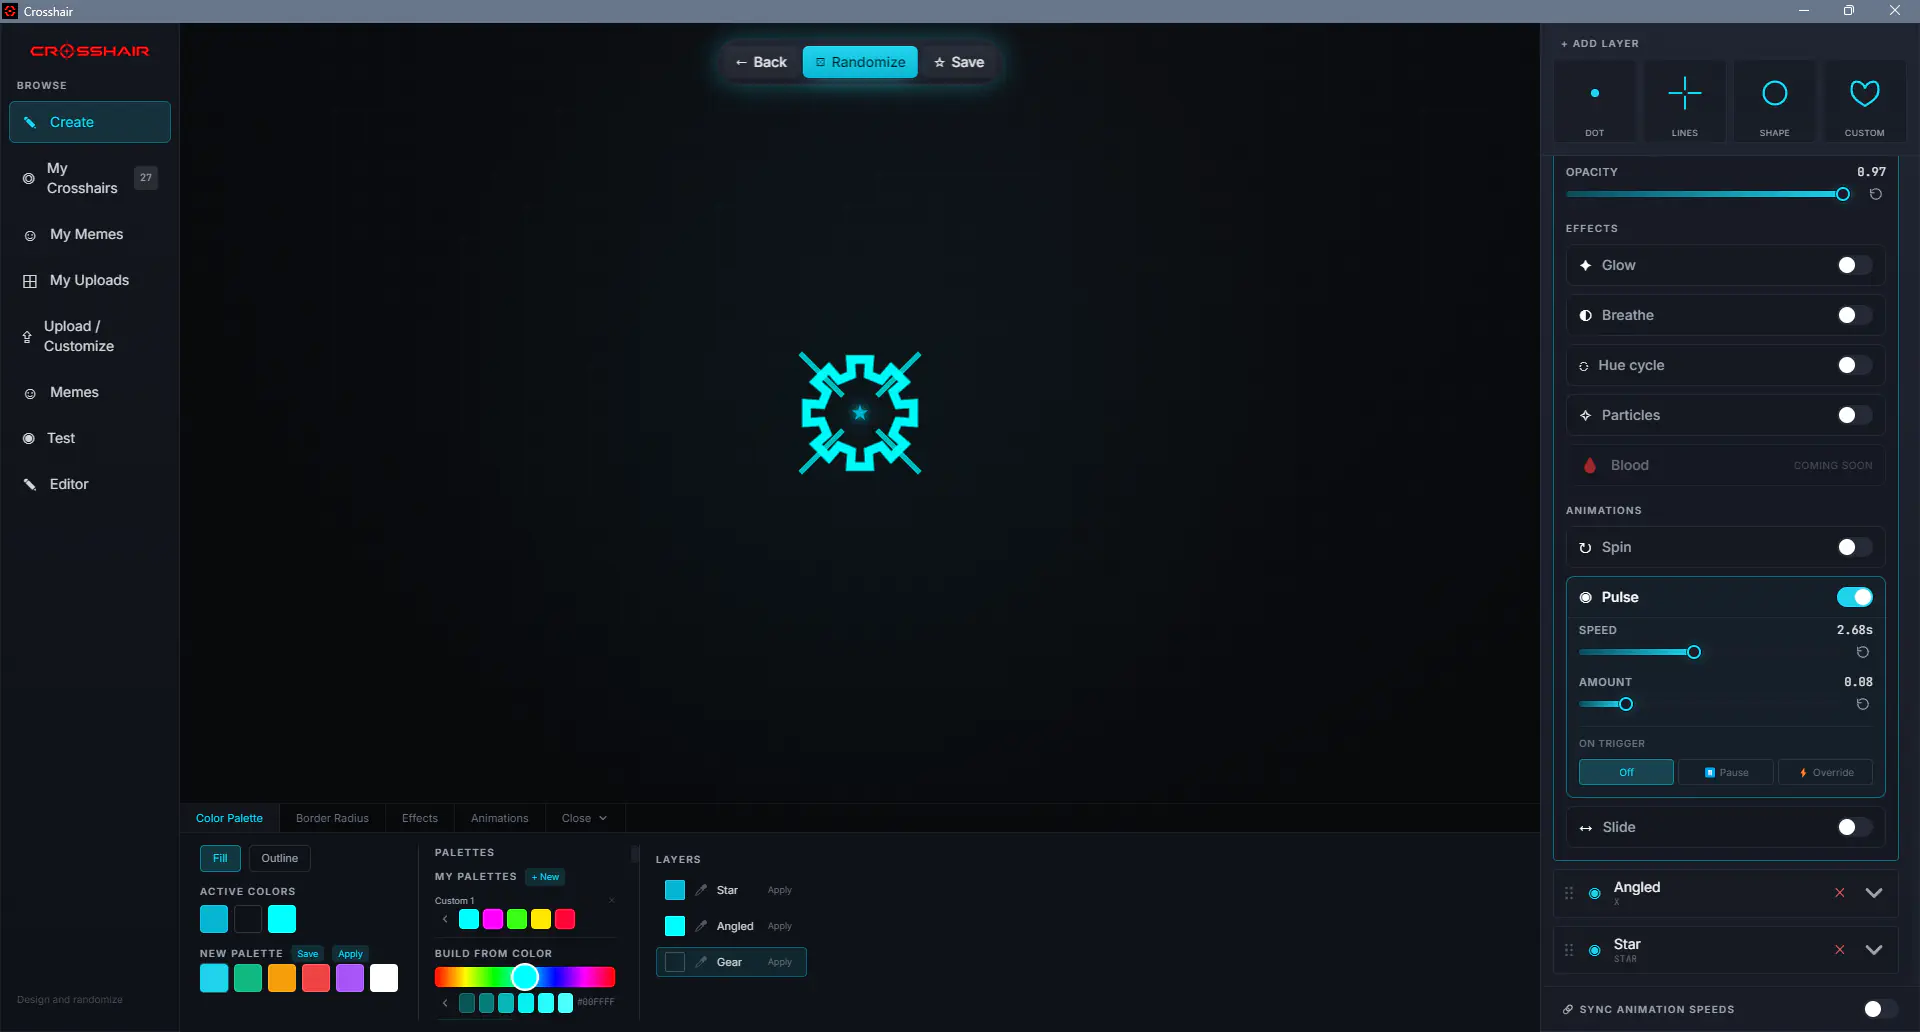Pick the orange swatch in New Palette
This screenshot has height=1032, width=1920.
(282, 978)
